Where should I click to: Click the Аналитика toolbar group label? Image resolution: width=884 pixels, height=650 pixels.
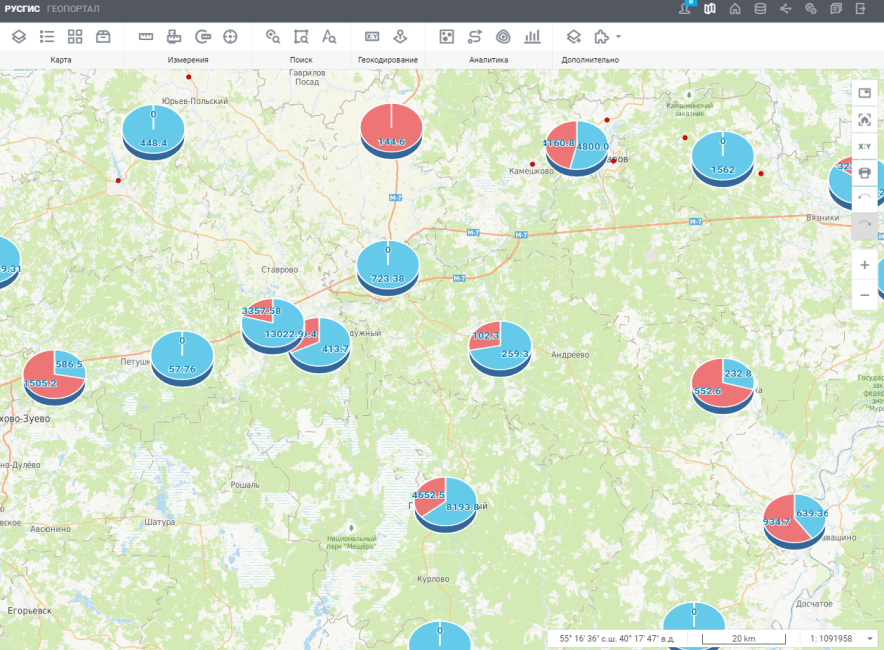(488, 59)
